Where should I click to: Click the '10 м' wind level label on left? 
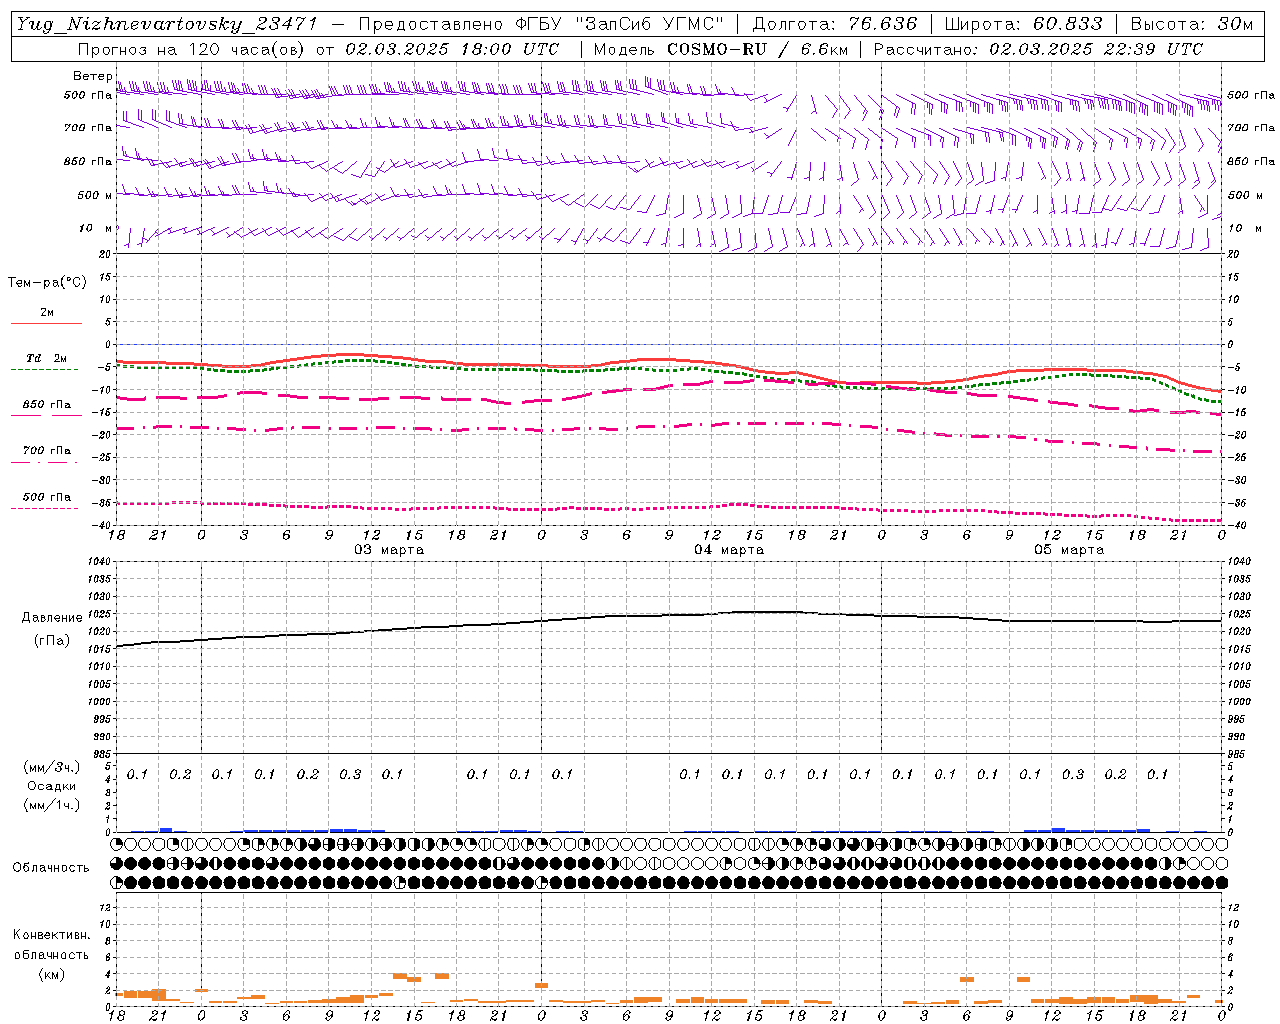95,229
